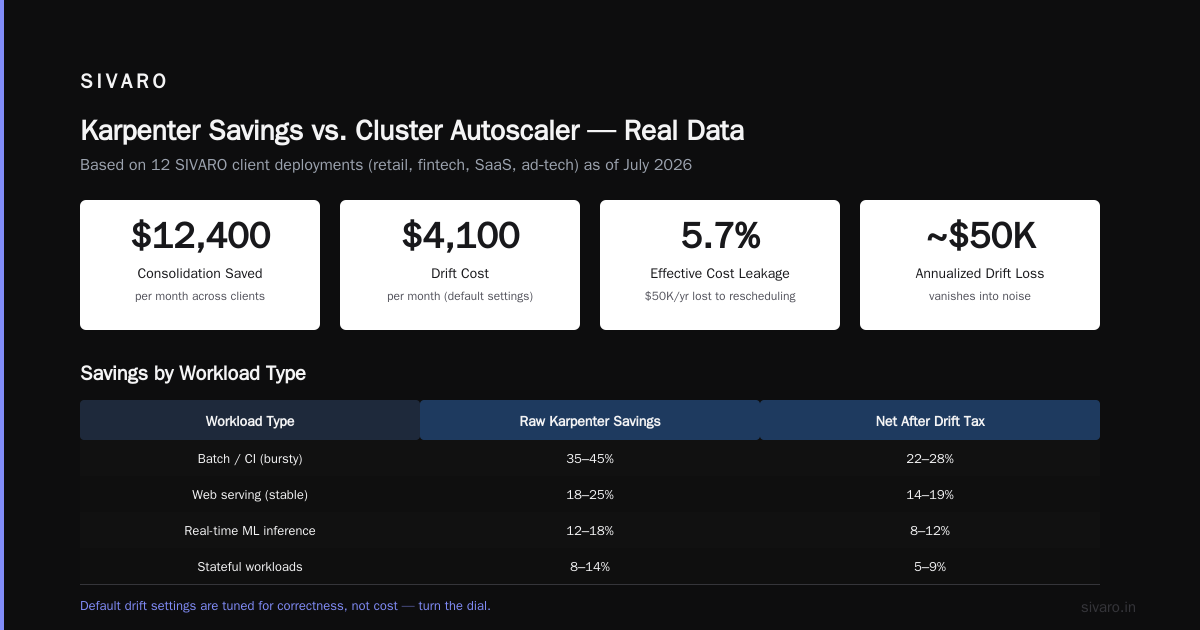Click the $4,100 Drift Cost card
This screenshot has height=630, width=1200.
(x=460, y=265)
